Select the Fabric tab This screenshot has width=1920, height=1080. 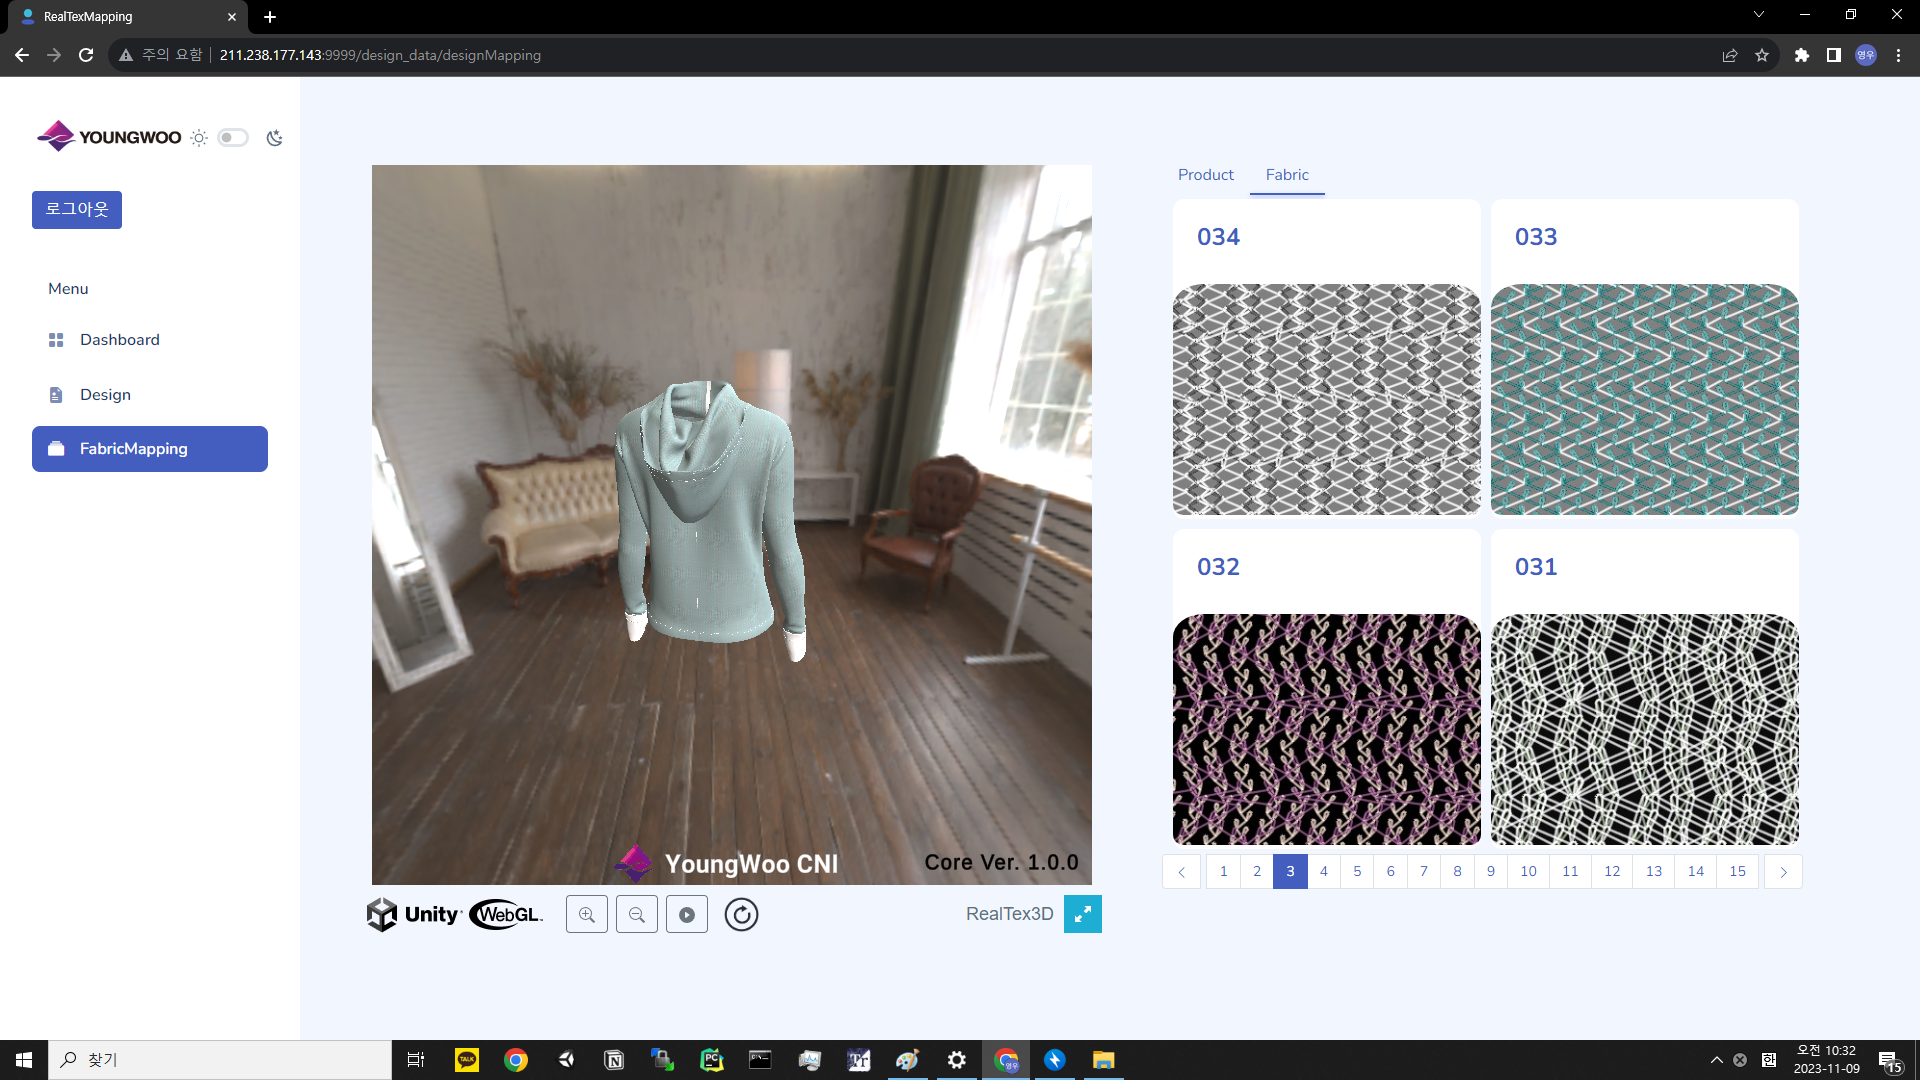1286,175
